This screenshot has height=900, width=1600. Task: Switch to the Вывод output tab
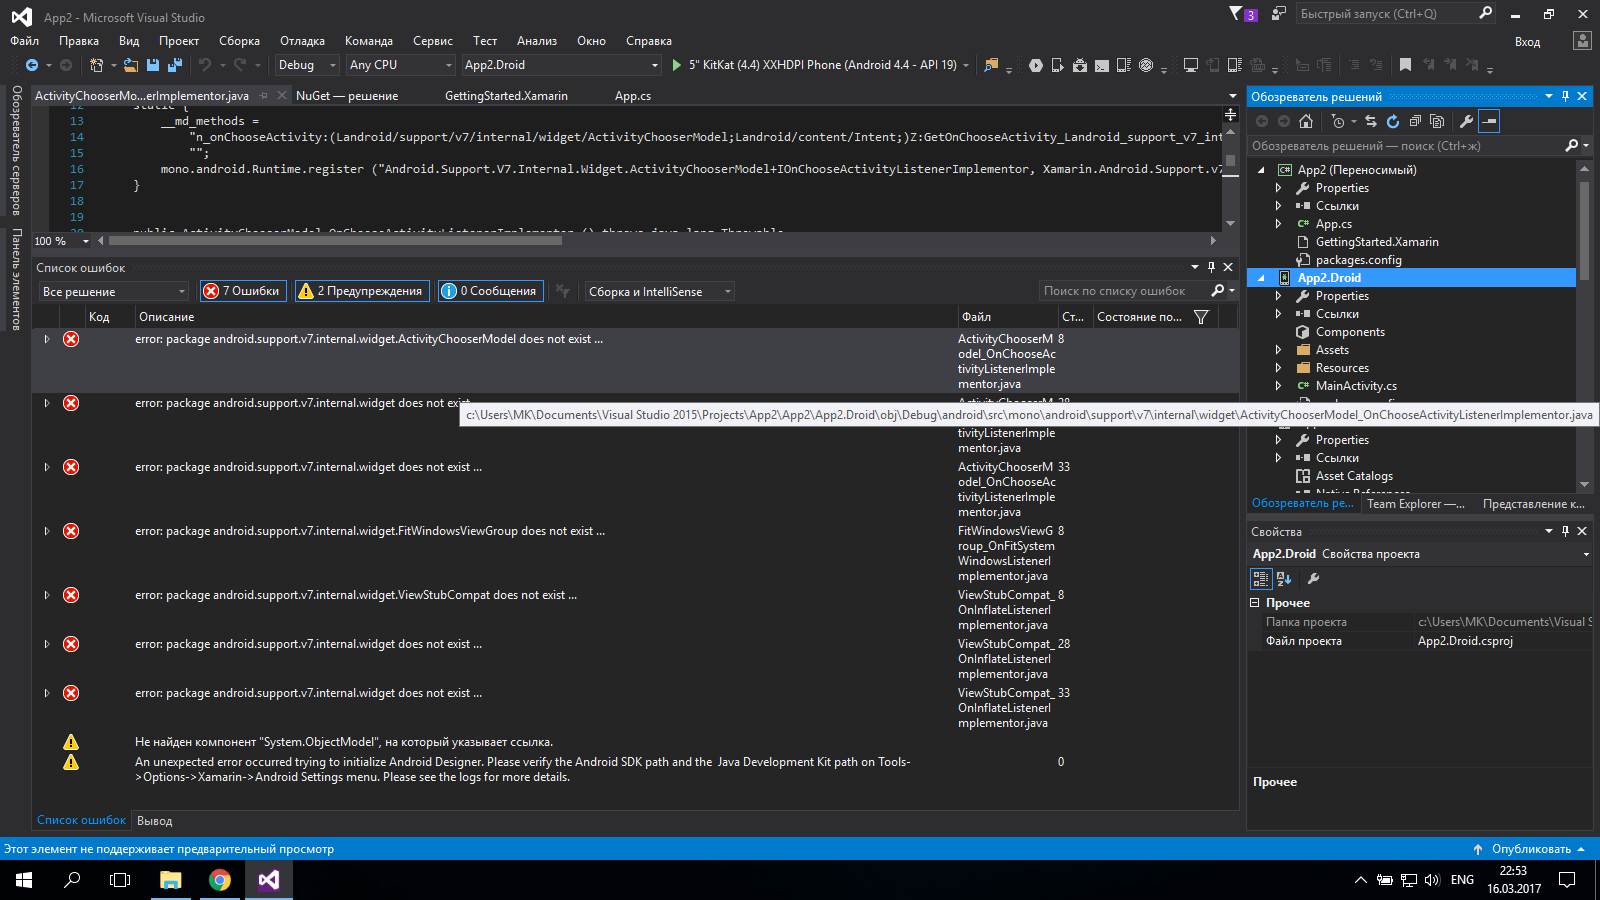[155, 821]
